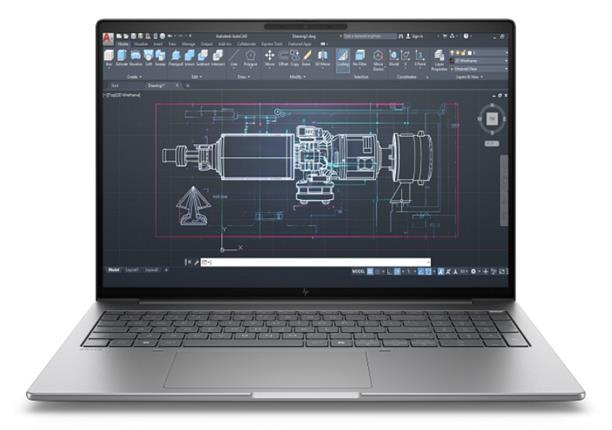The width and height of the screenshot is (612, 430).
Task: Select the Erase tool
Action: point(306,58)
